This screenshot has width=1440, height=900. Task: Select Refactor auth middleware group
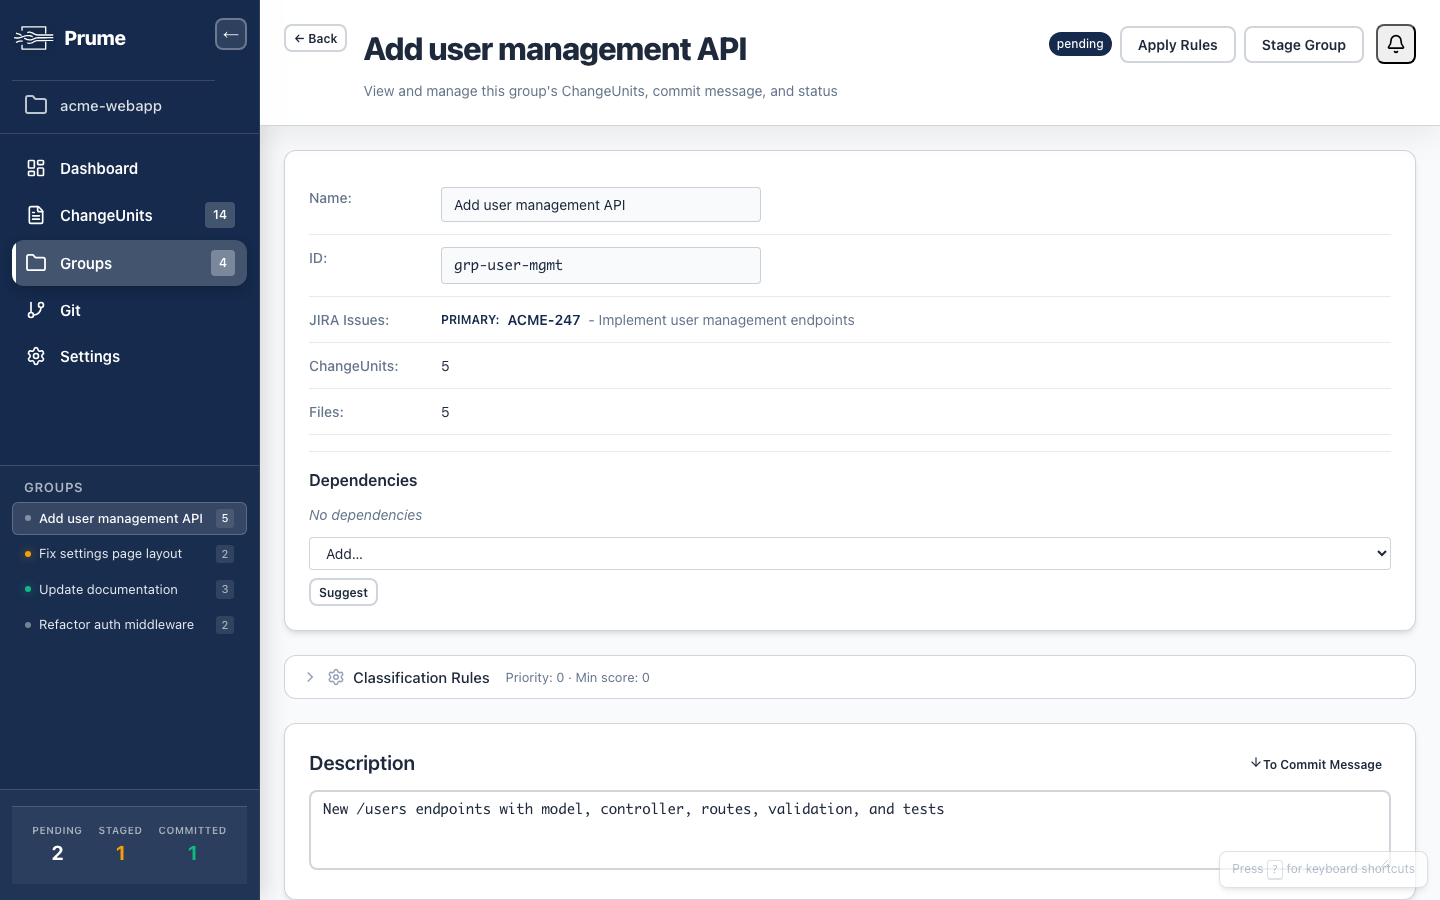[x=129, y=624]
